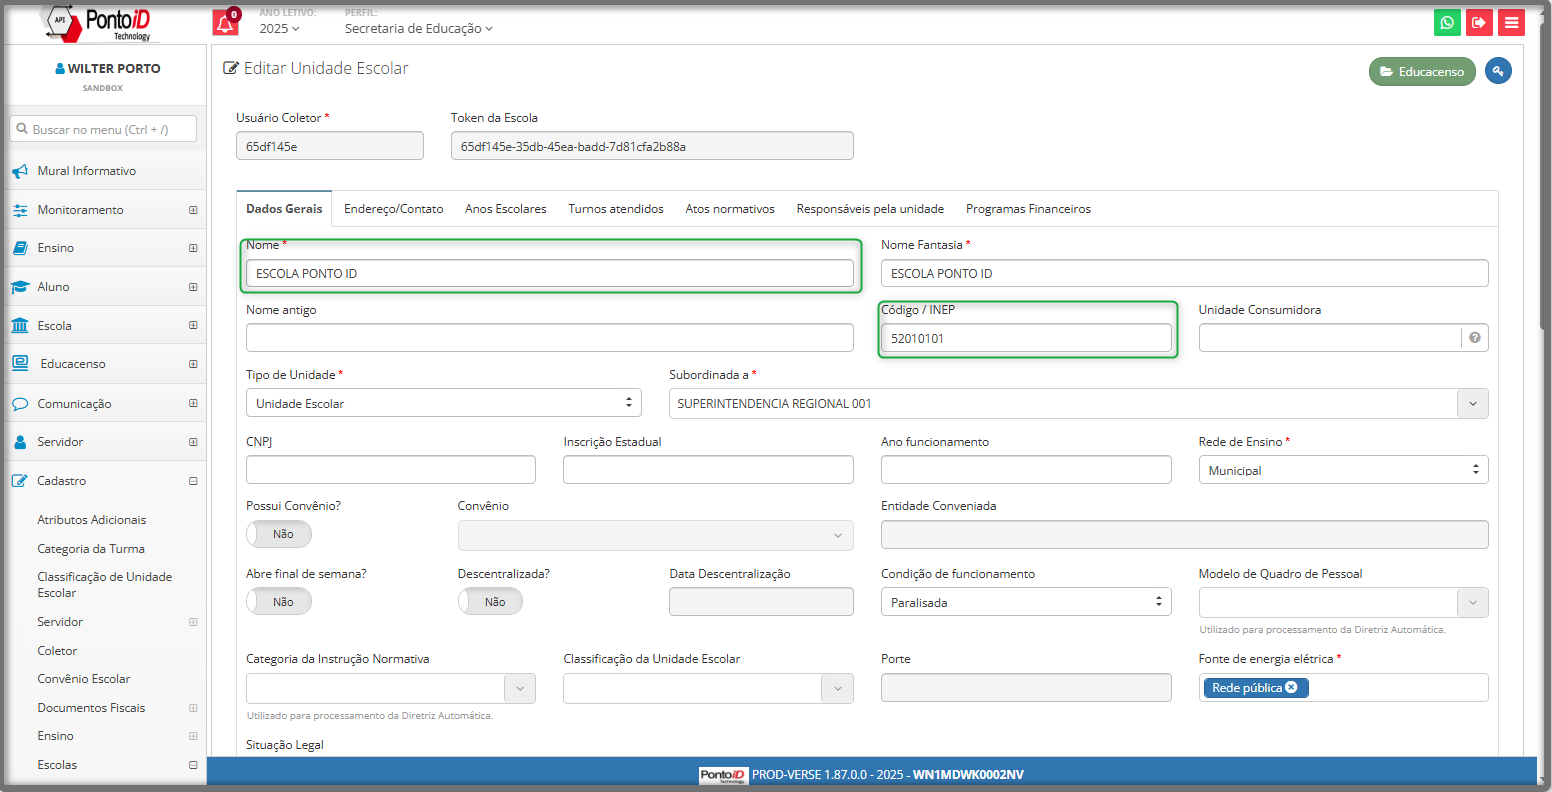Toggle the Abre final de semana switch
This screenshot has height=792, width=1552.
pyautogui.click(x=279, y=602)
